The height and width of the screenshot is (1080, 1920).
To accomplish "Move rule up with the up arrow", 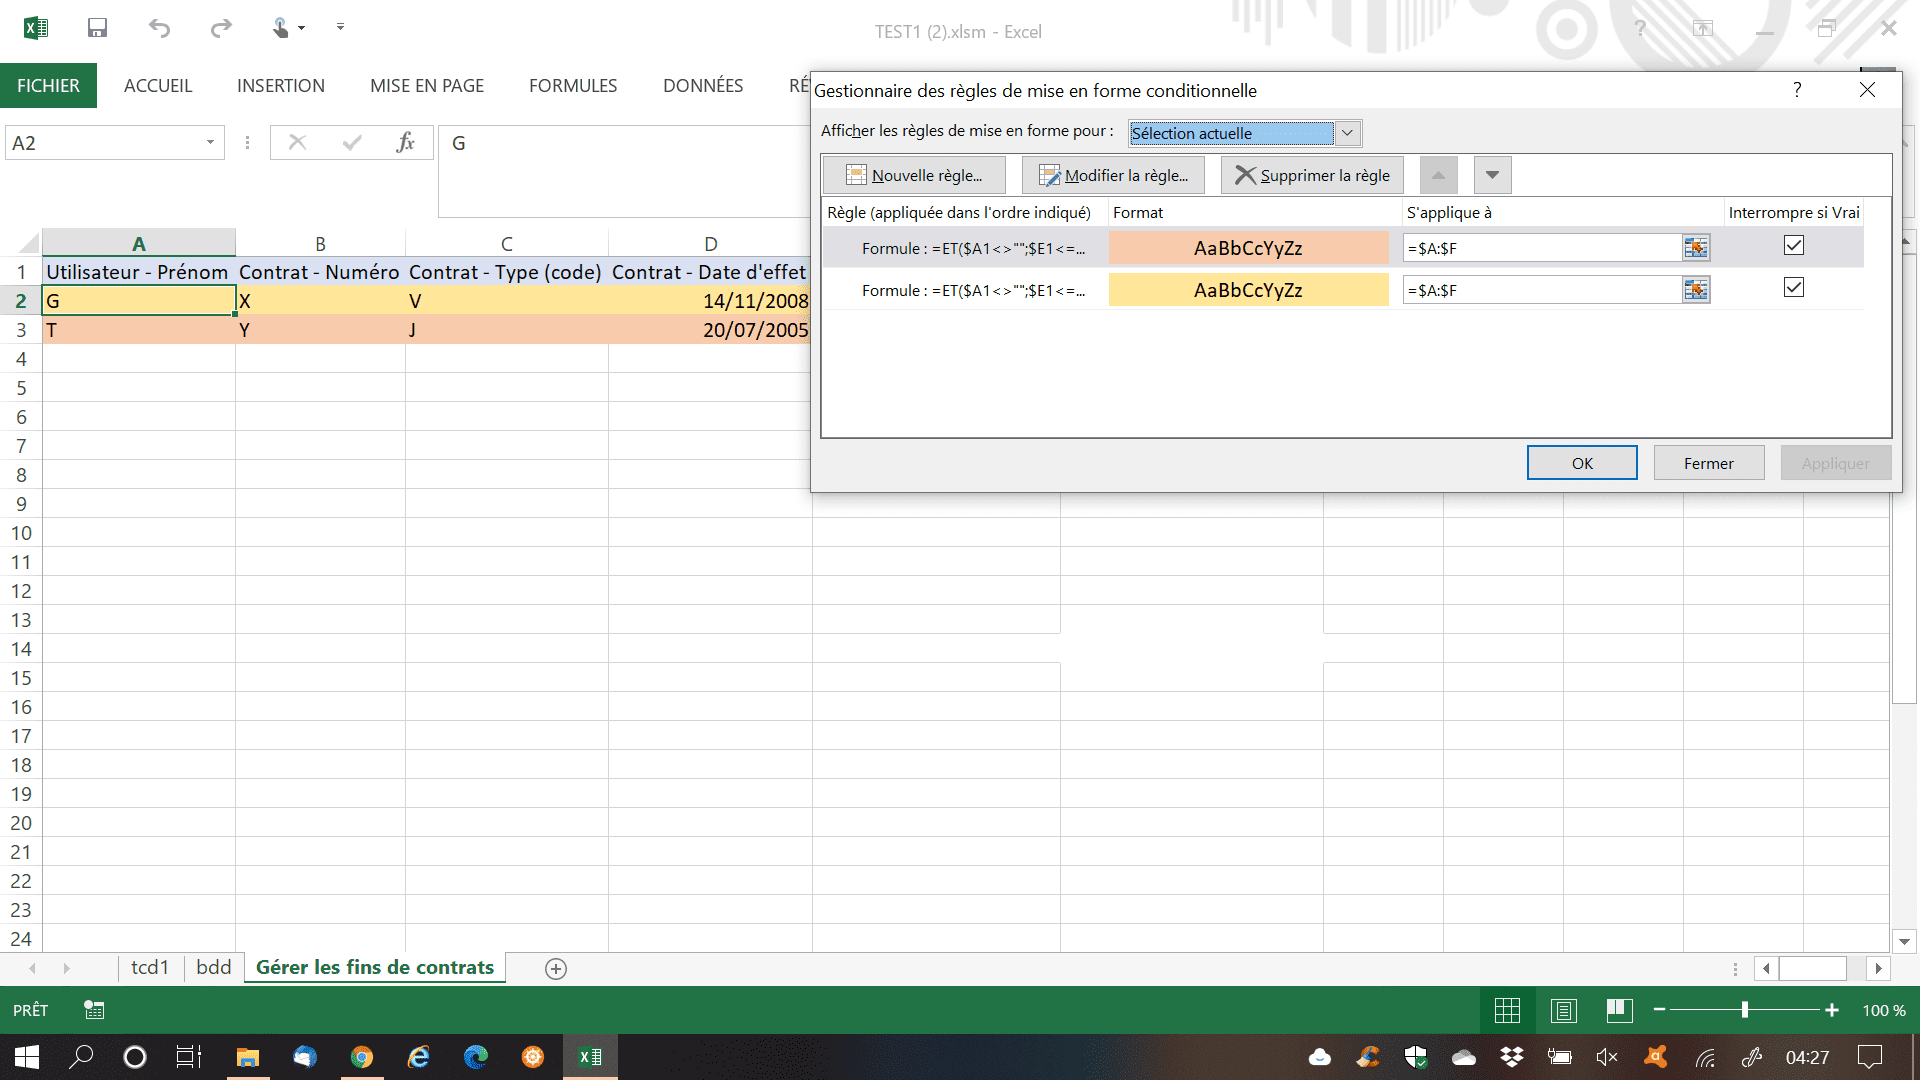I will coord(1438,175).
